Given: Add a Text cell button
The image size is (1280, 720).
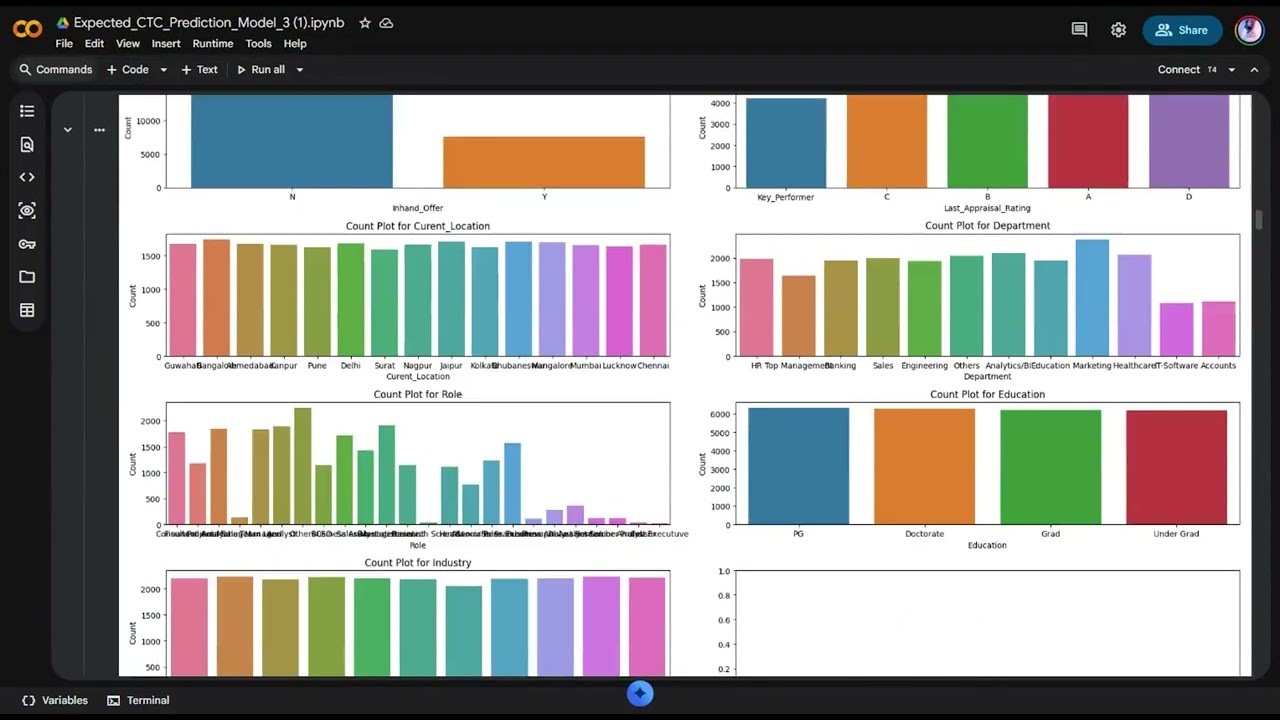Looking at the screenshot, I should click(x=199, y=70).
